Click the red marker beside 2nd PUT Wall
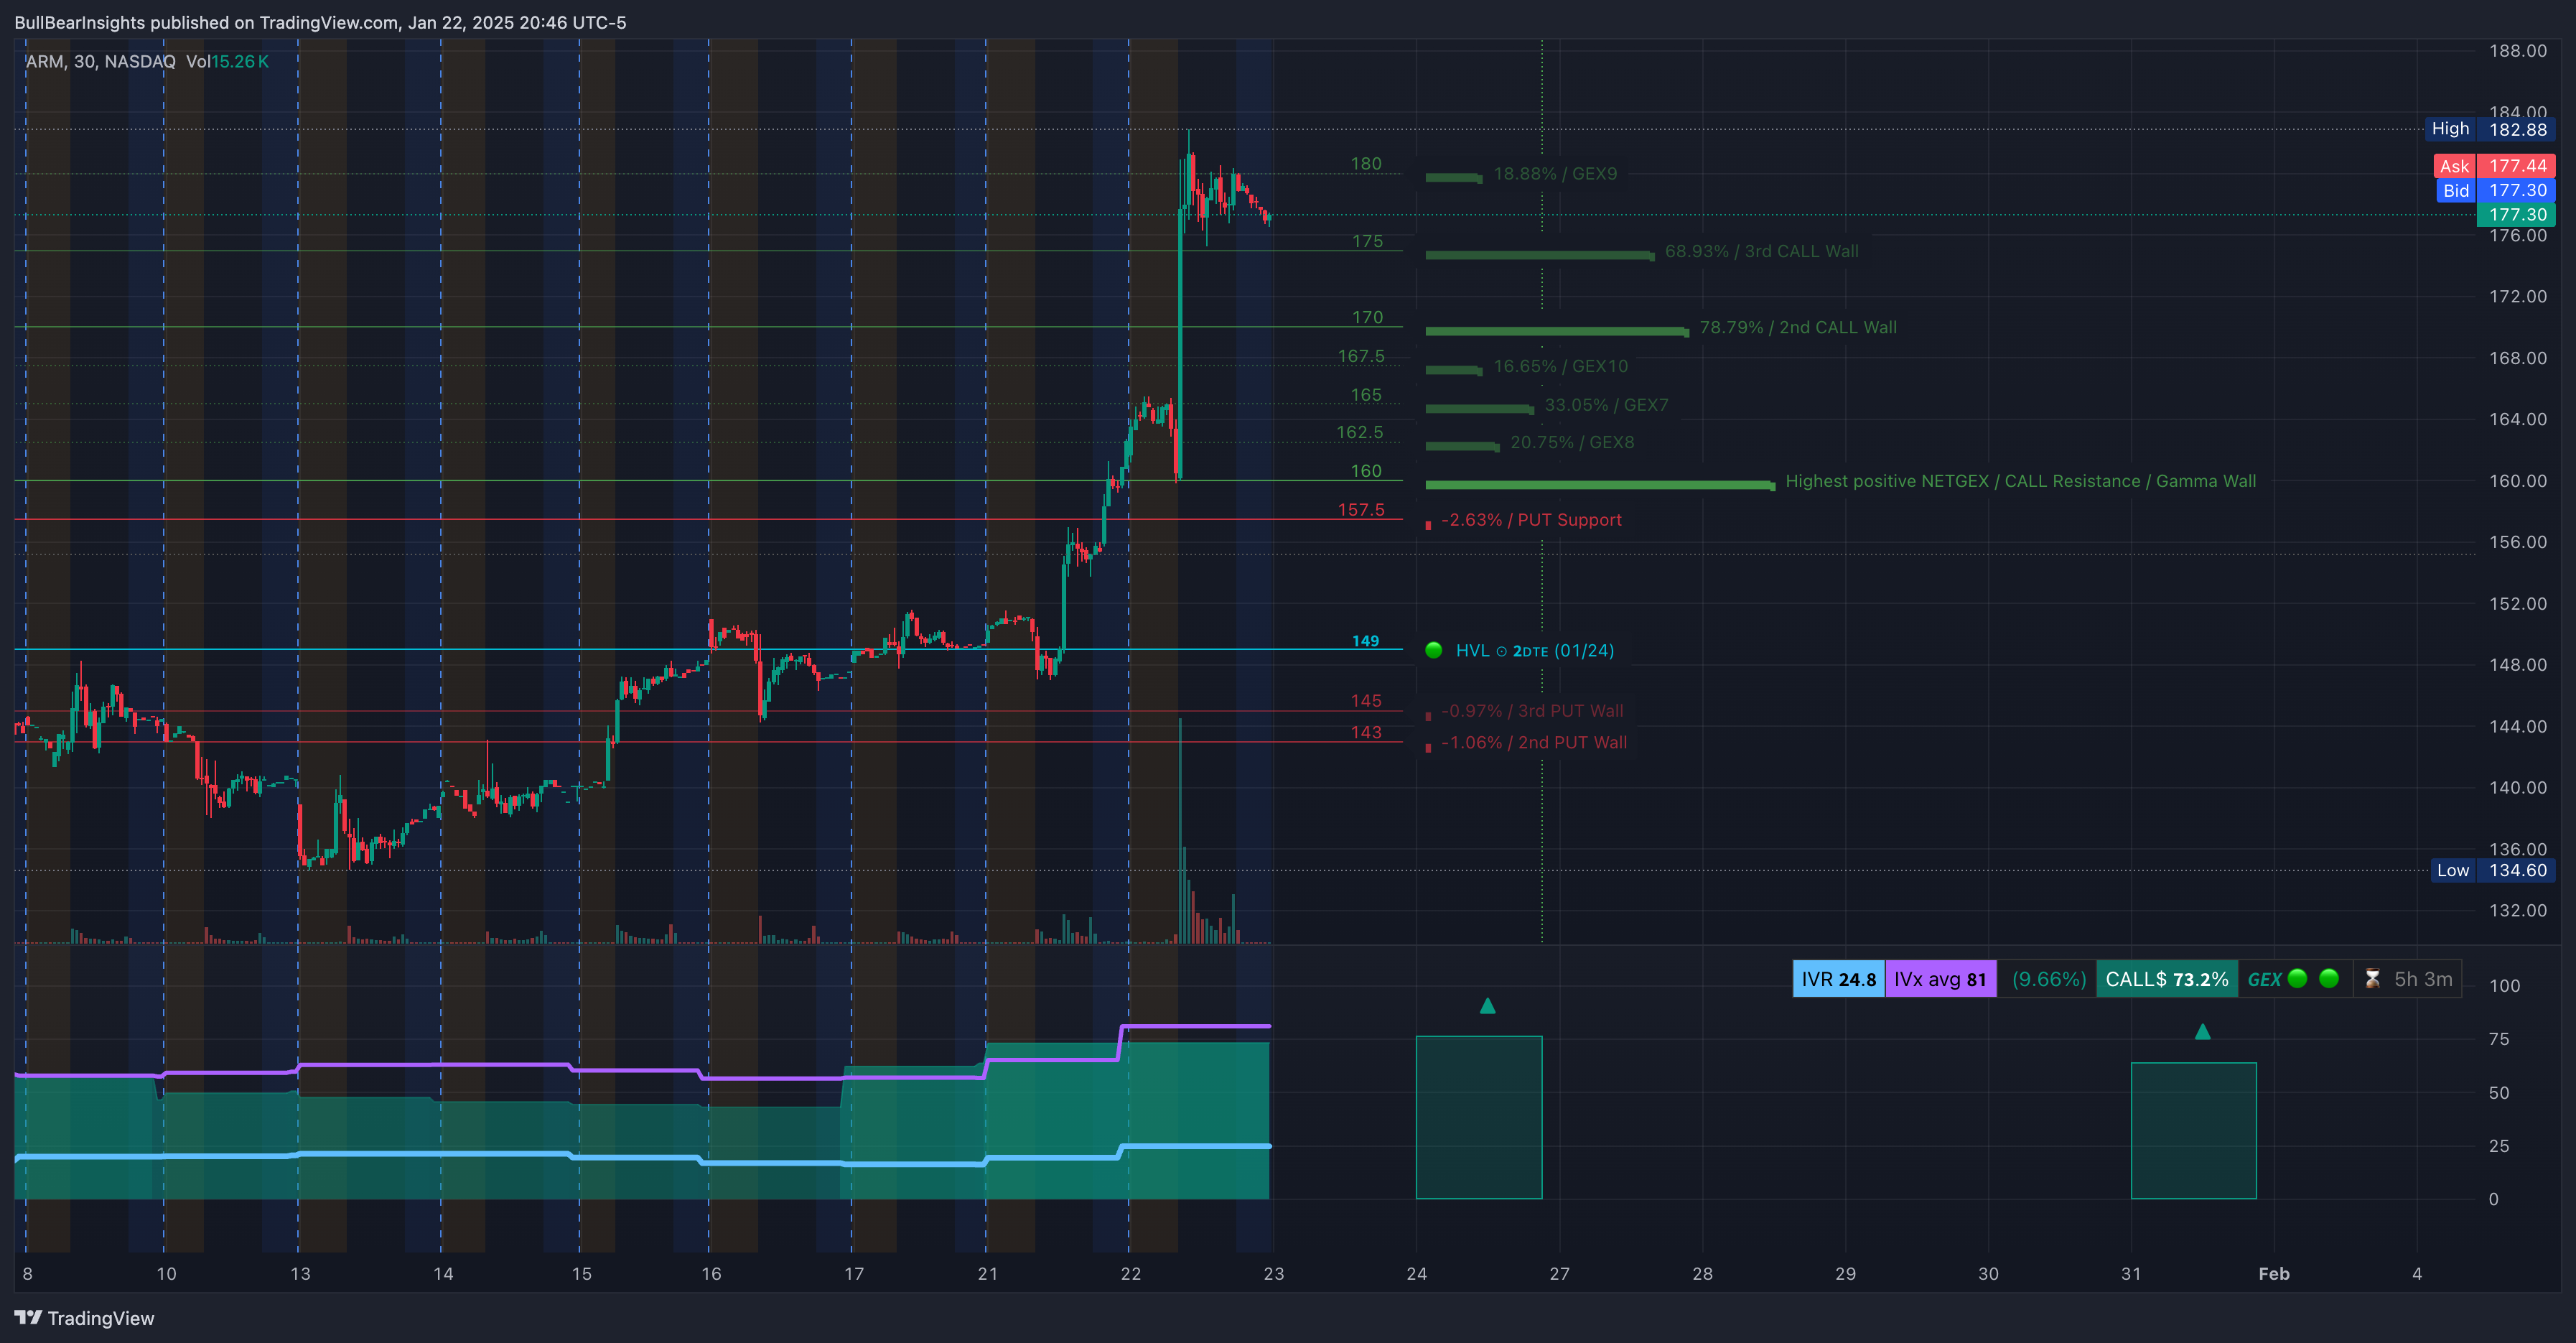Image resolution: width=2576 pixels, height=1343 pixels. (x=1428, y=747)
